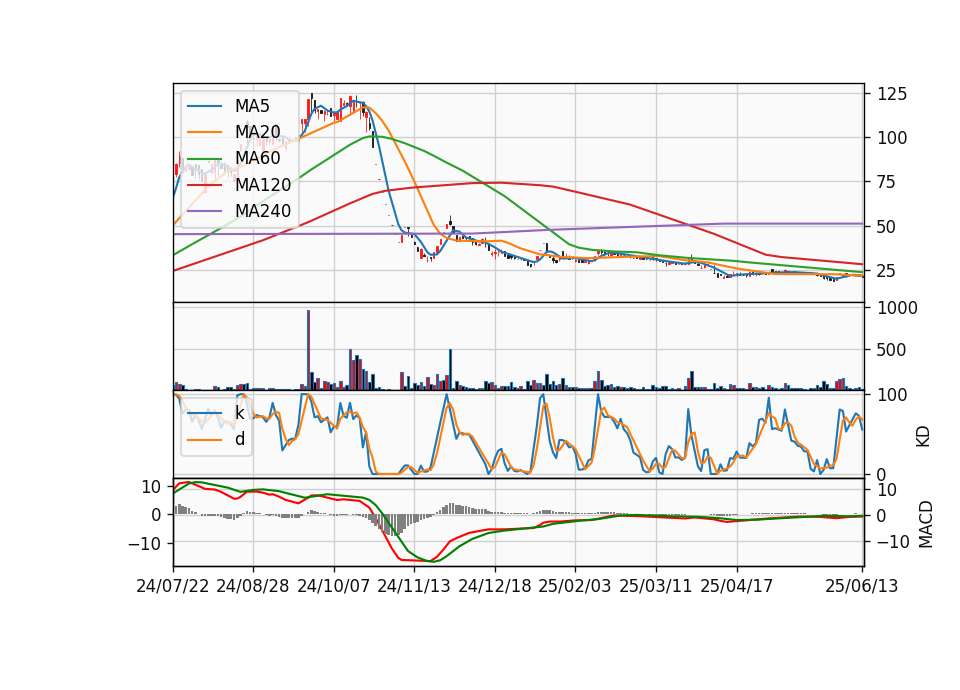This screenshot has height=690, width=960.
Task: Click the 24/12/18 date label
Action: pyautogui.click(x=495, y=586)
